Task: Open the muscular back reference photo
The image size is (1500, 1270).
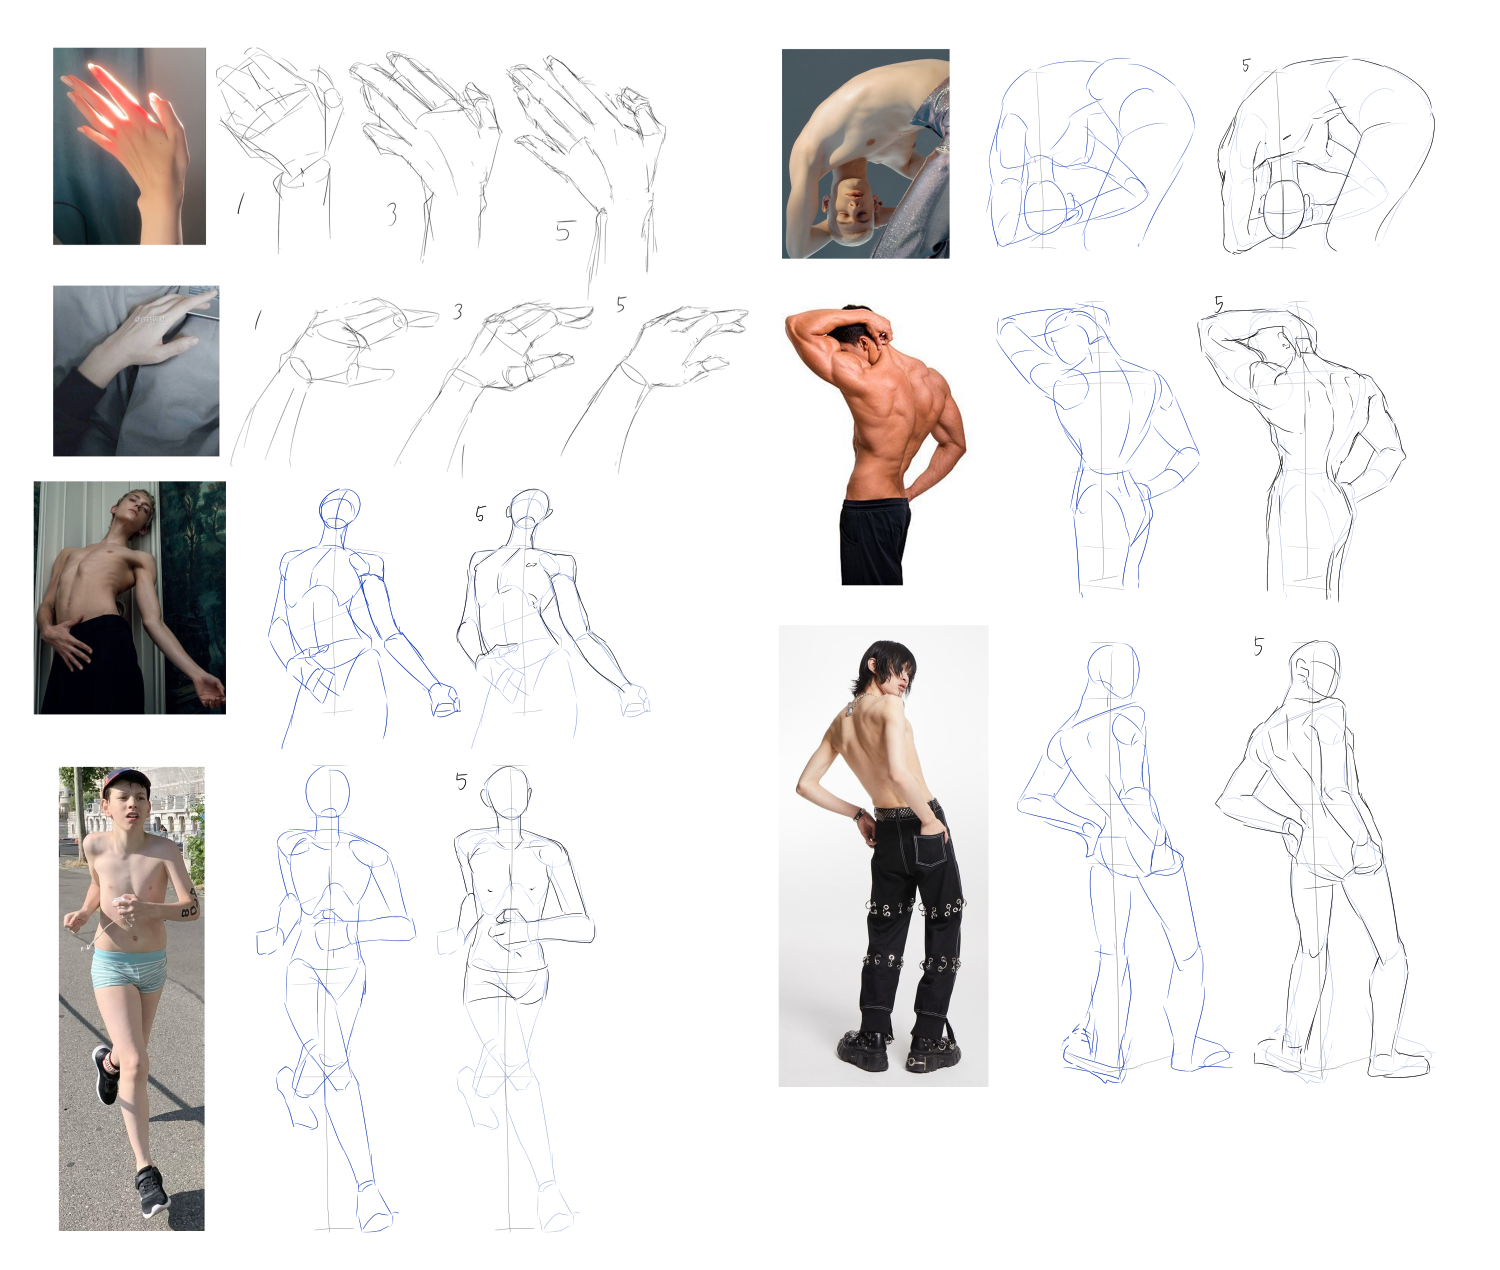Action: click(x=875, y=445)
